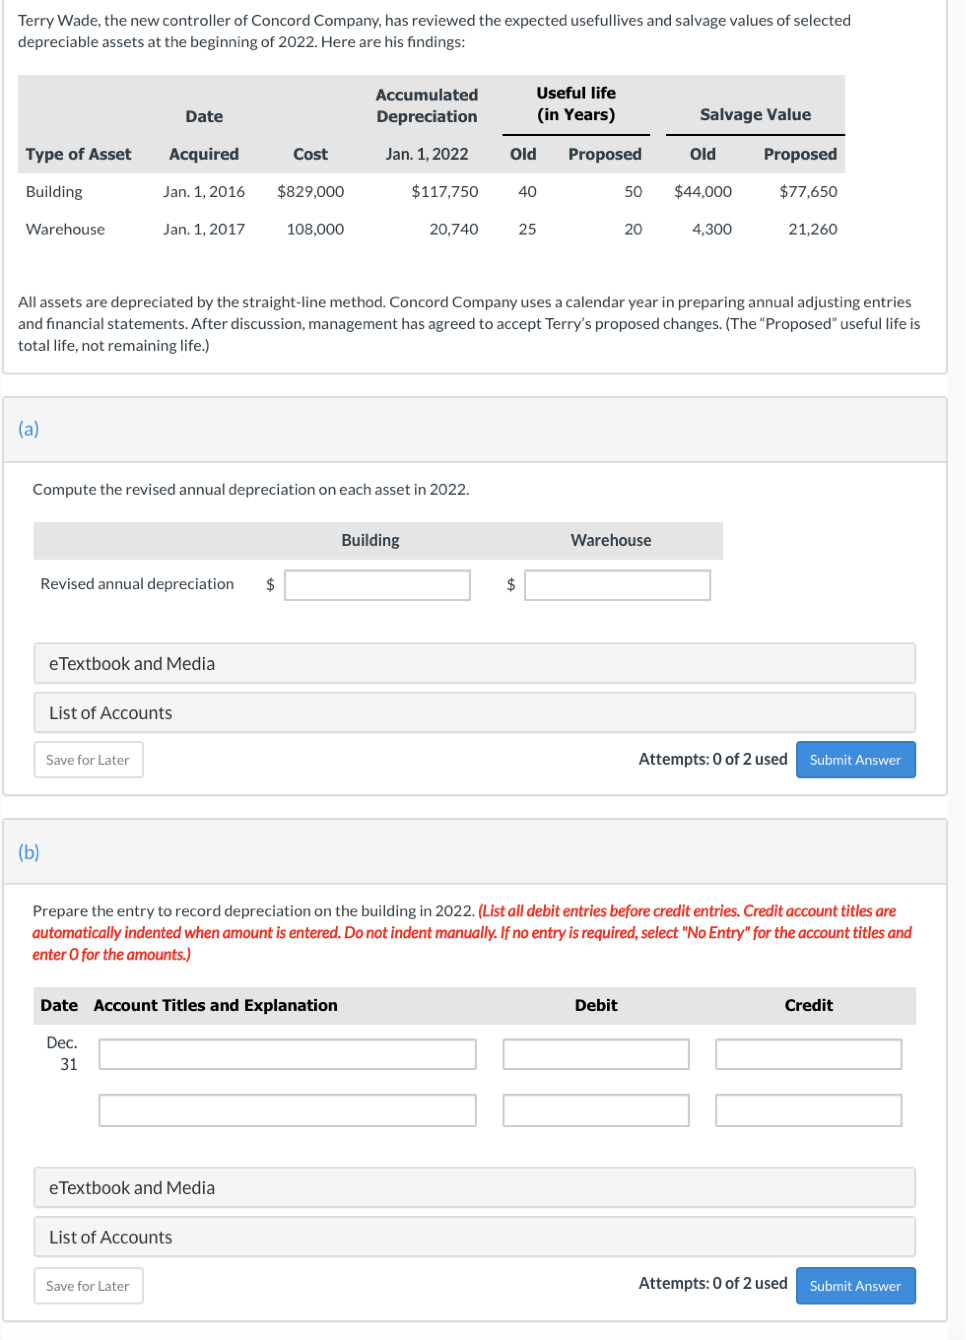Select the second row account title field
This screenshot has width=966, height=1340.
point(287,1110)
